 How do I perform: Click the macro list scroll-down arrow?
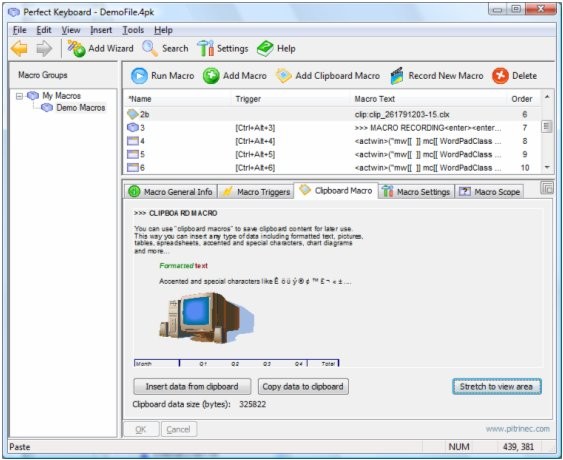[x=547, y=167]
